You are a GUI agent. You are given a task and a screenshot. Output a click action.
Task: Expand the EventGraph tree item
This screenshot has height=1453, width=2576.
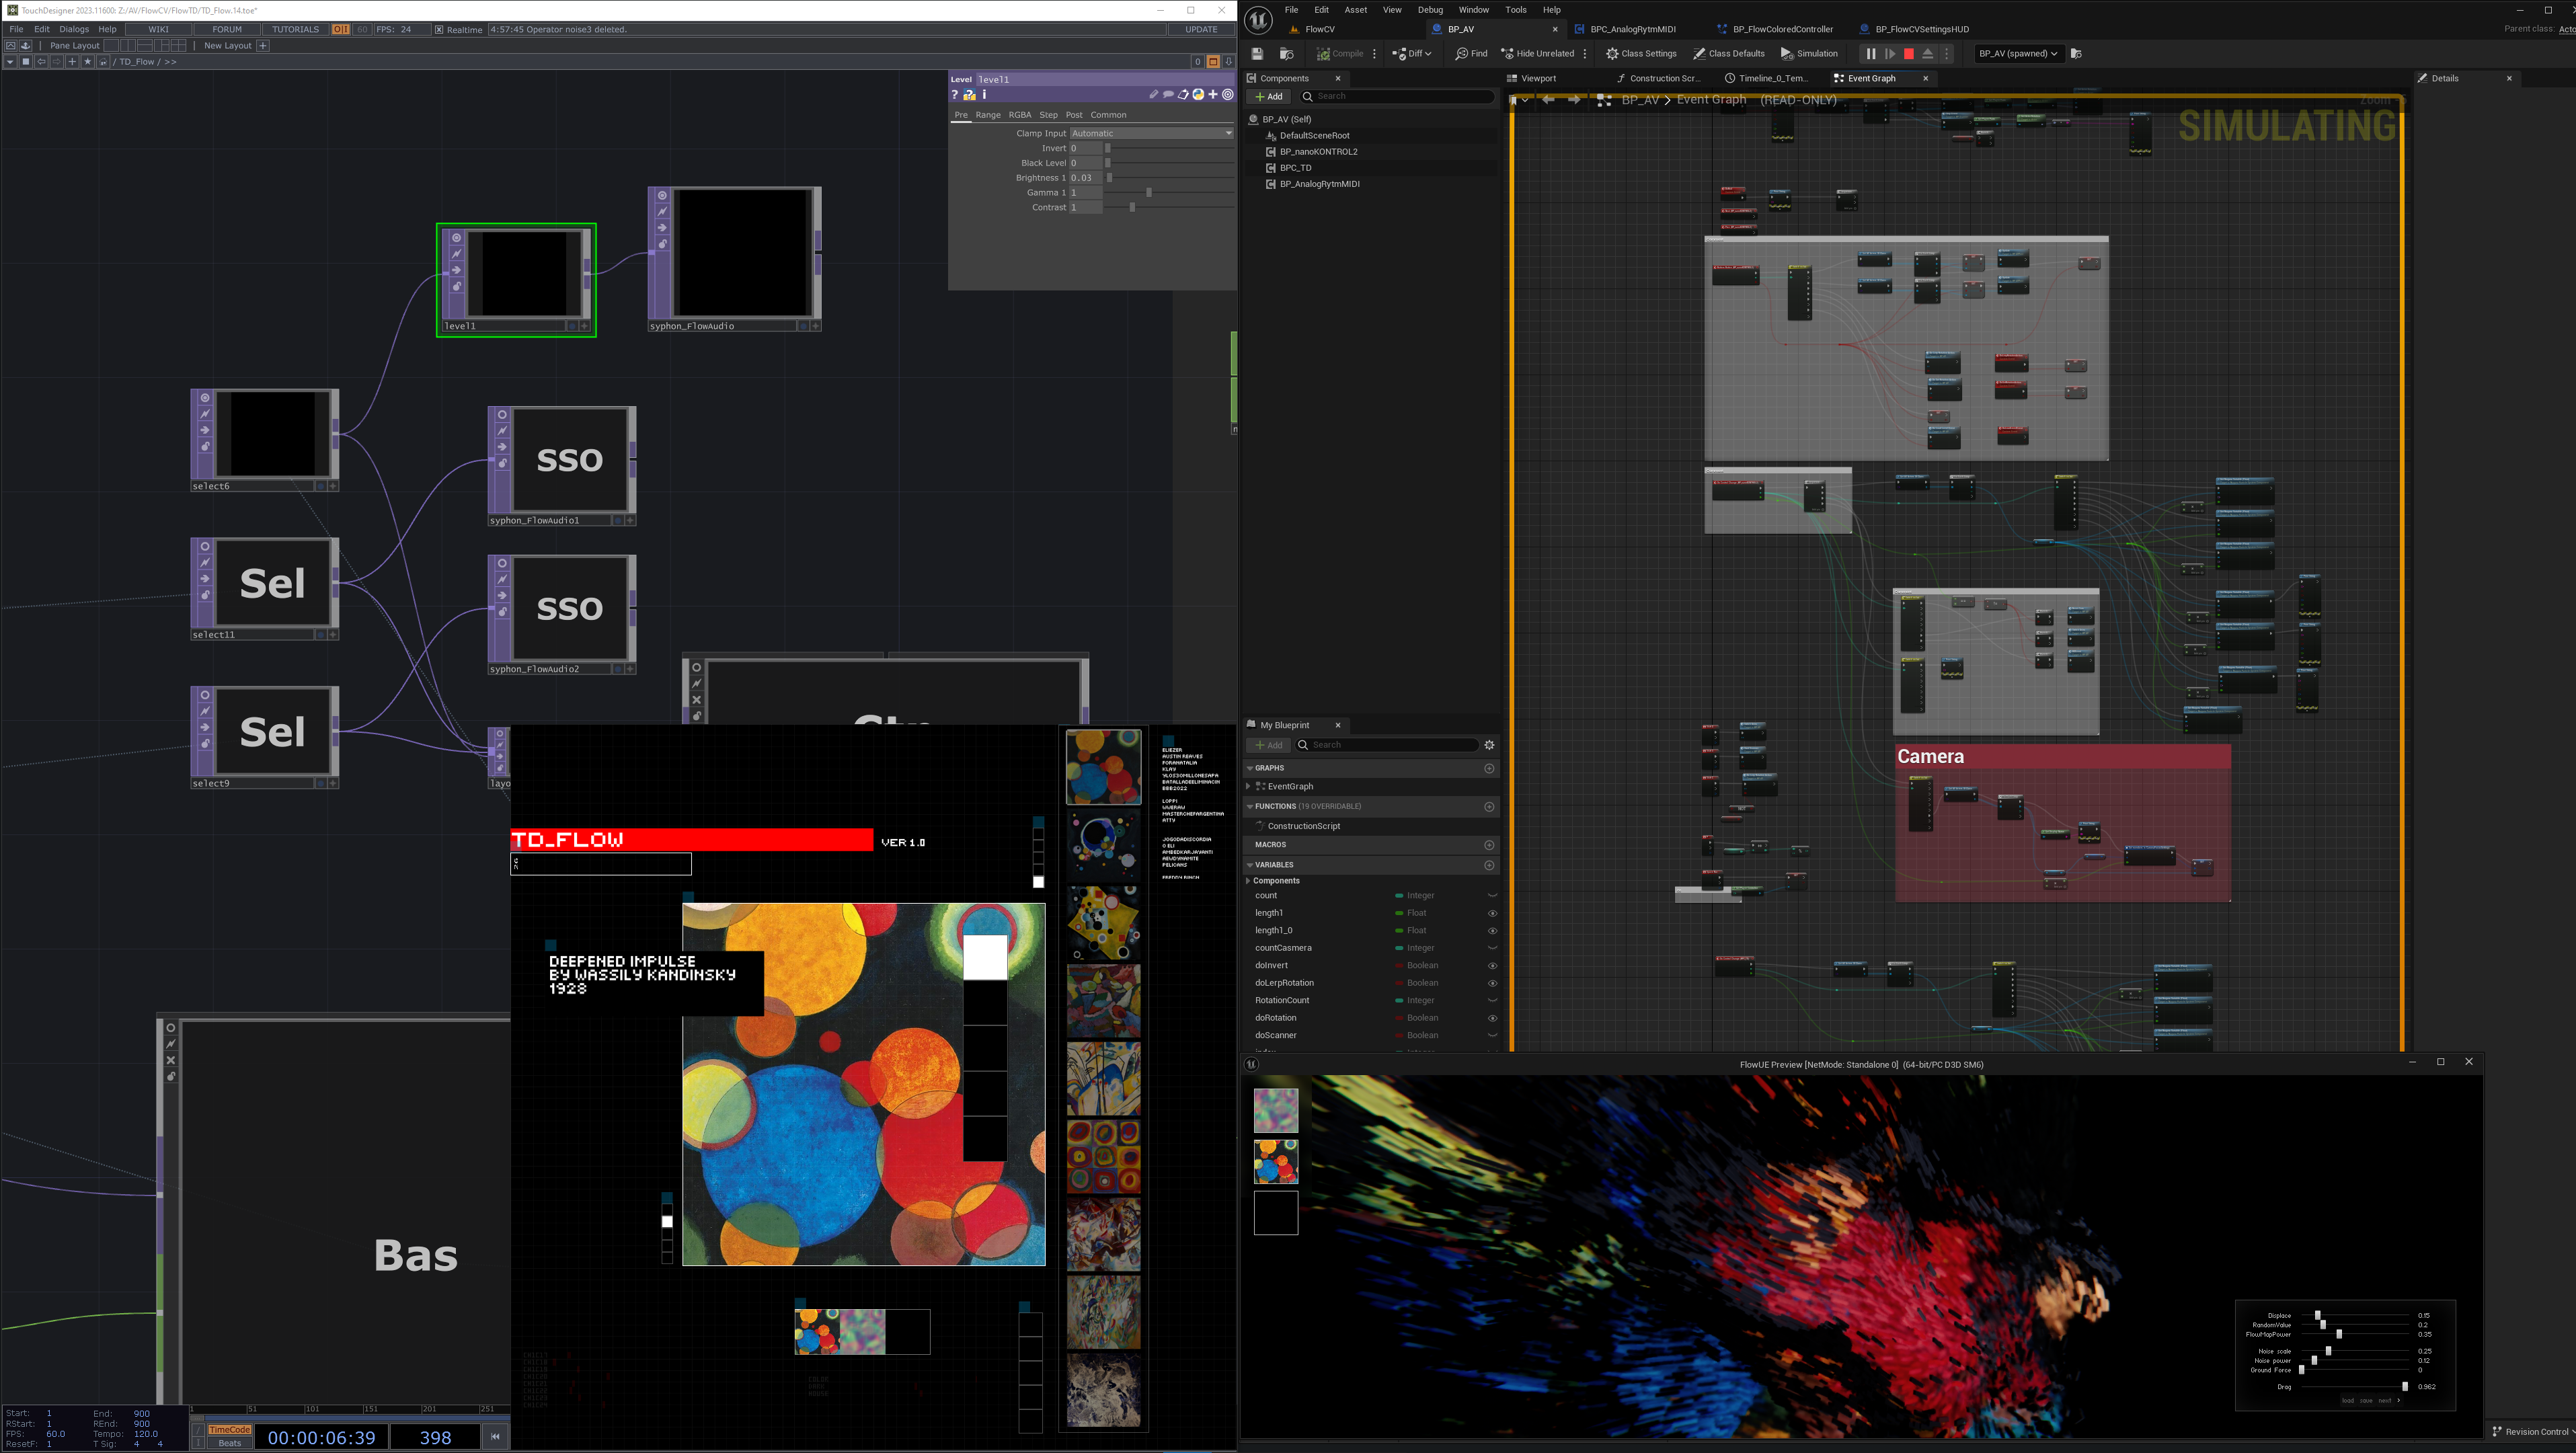pyautogui.click(x=1249, y=787)
